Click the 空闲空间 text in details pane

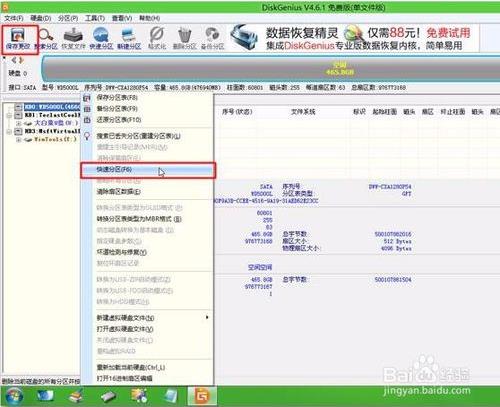260,267
